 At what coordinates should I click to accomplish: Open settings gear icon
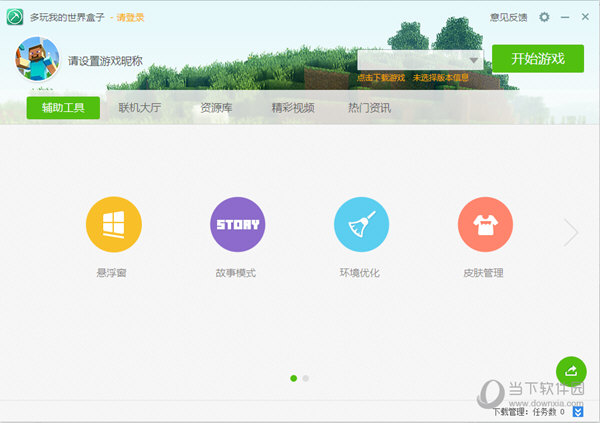pos(544,17)
